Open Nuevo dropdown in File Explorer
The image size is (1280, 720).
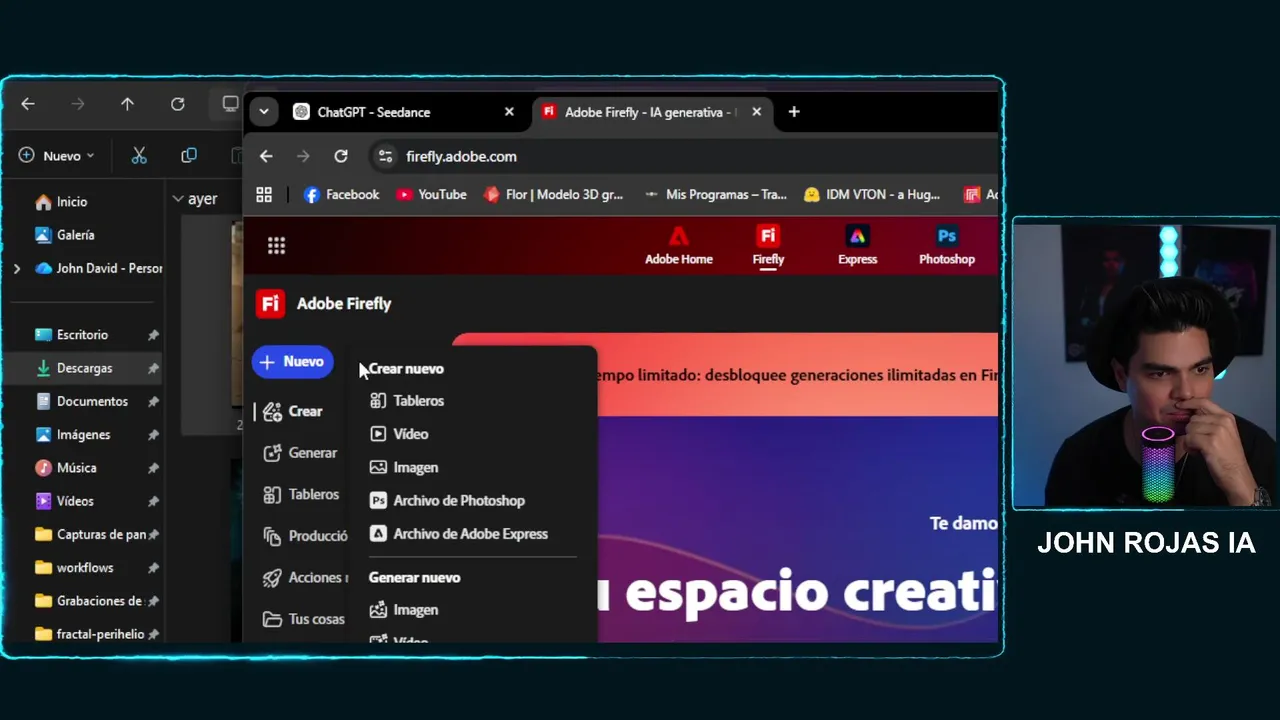56,156
